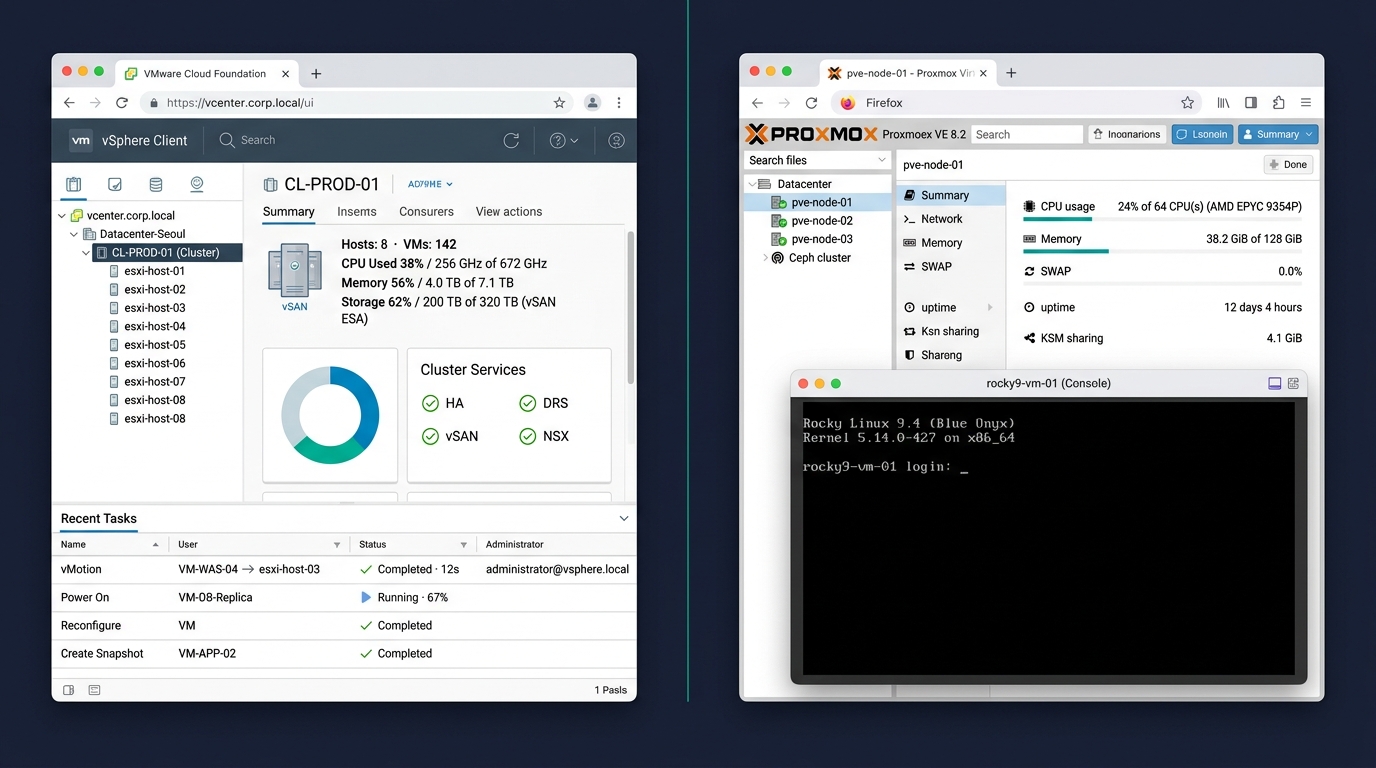Image resolution: width=1376 pixels, height=768 pixels.
Task: Go back in the Firefox Proxmox window
Action: tap(757, 103)
